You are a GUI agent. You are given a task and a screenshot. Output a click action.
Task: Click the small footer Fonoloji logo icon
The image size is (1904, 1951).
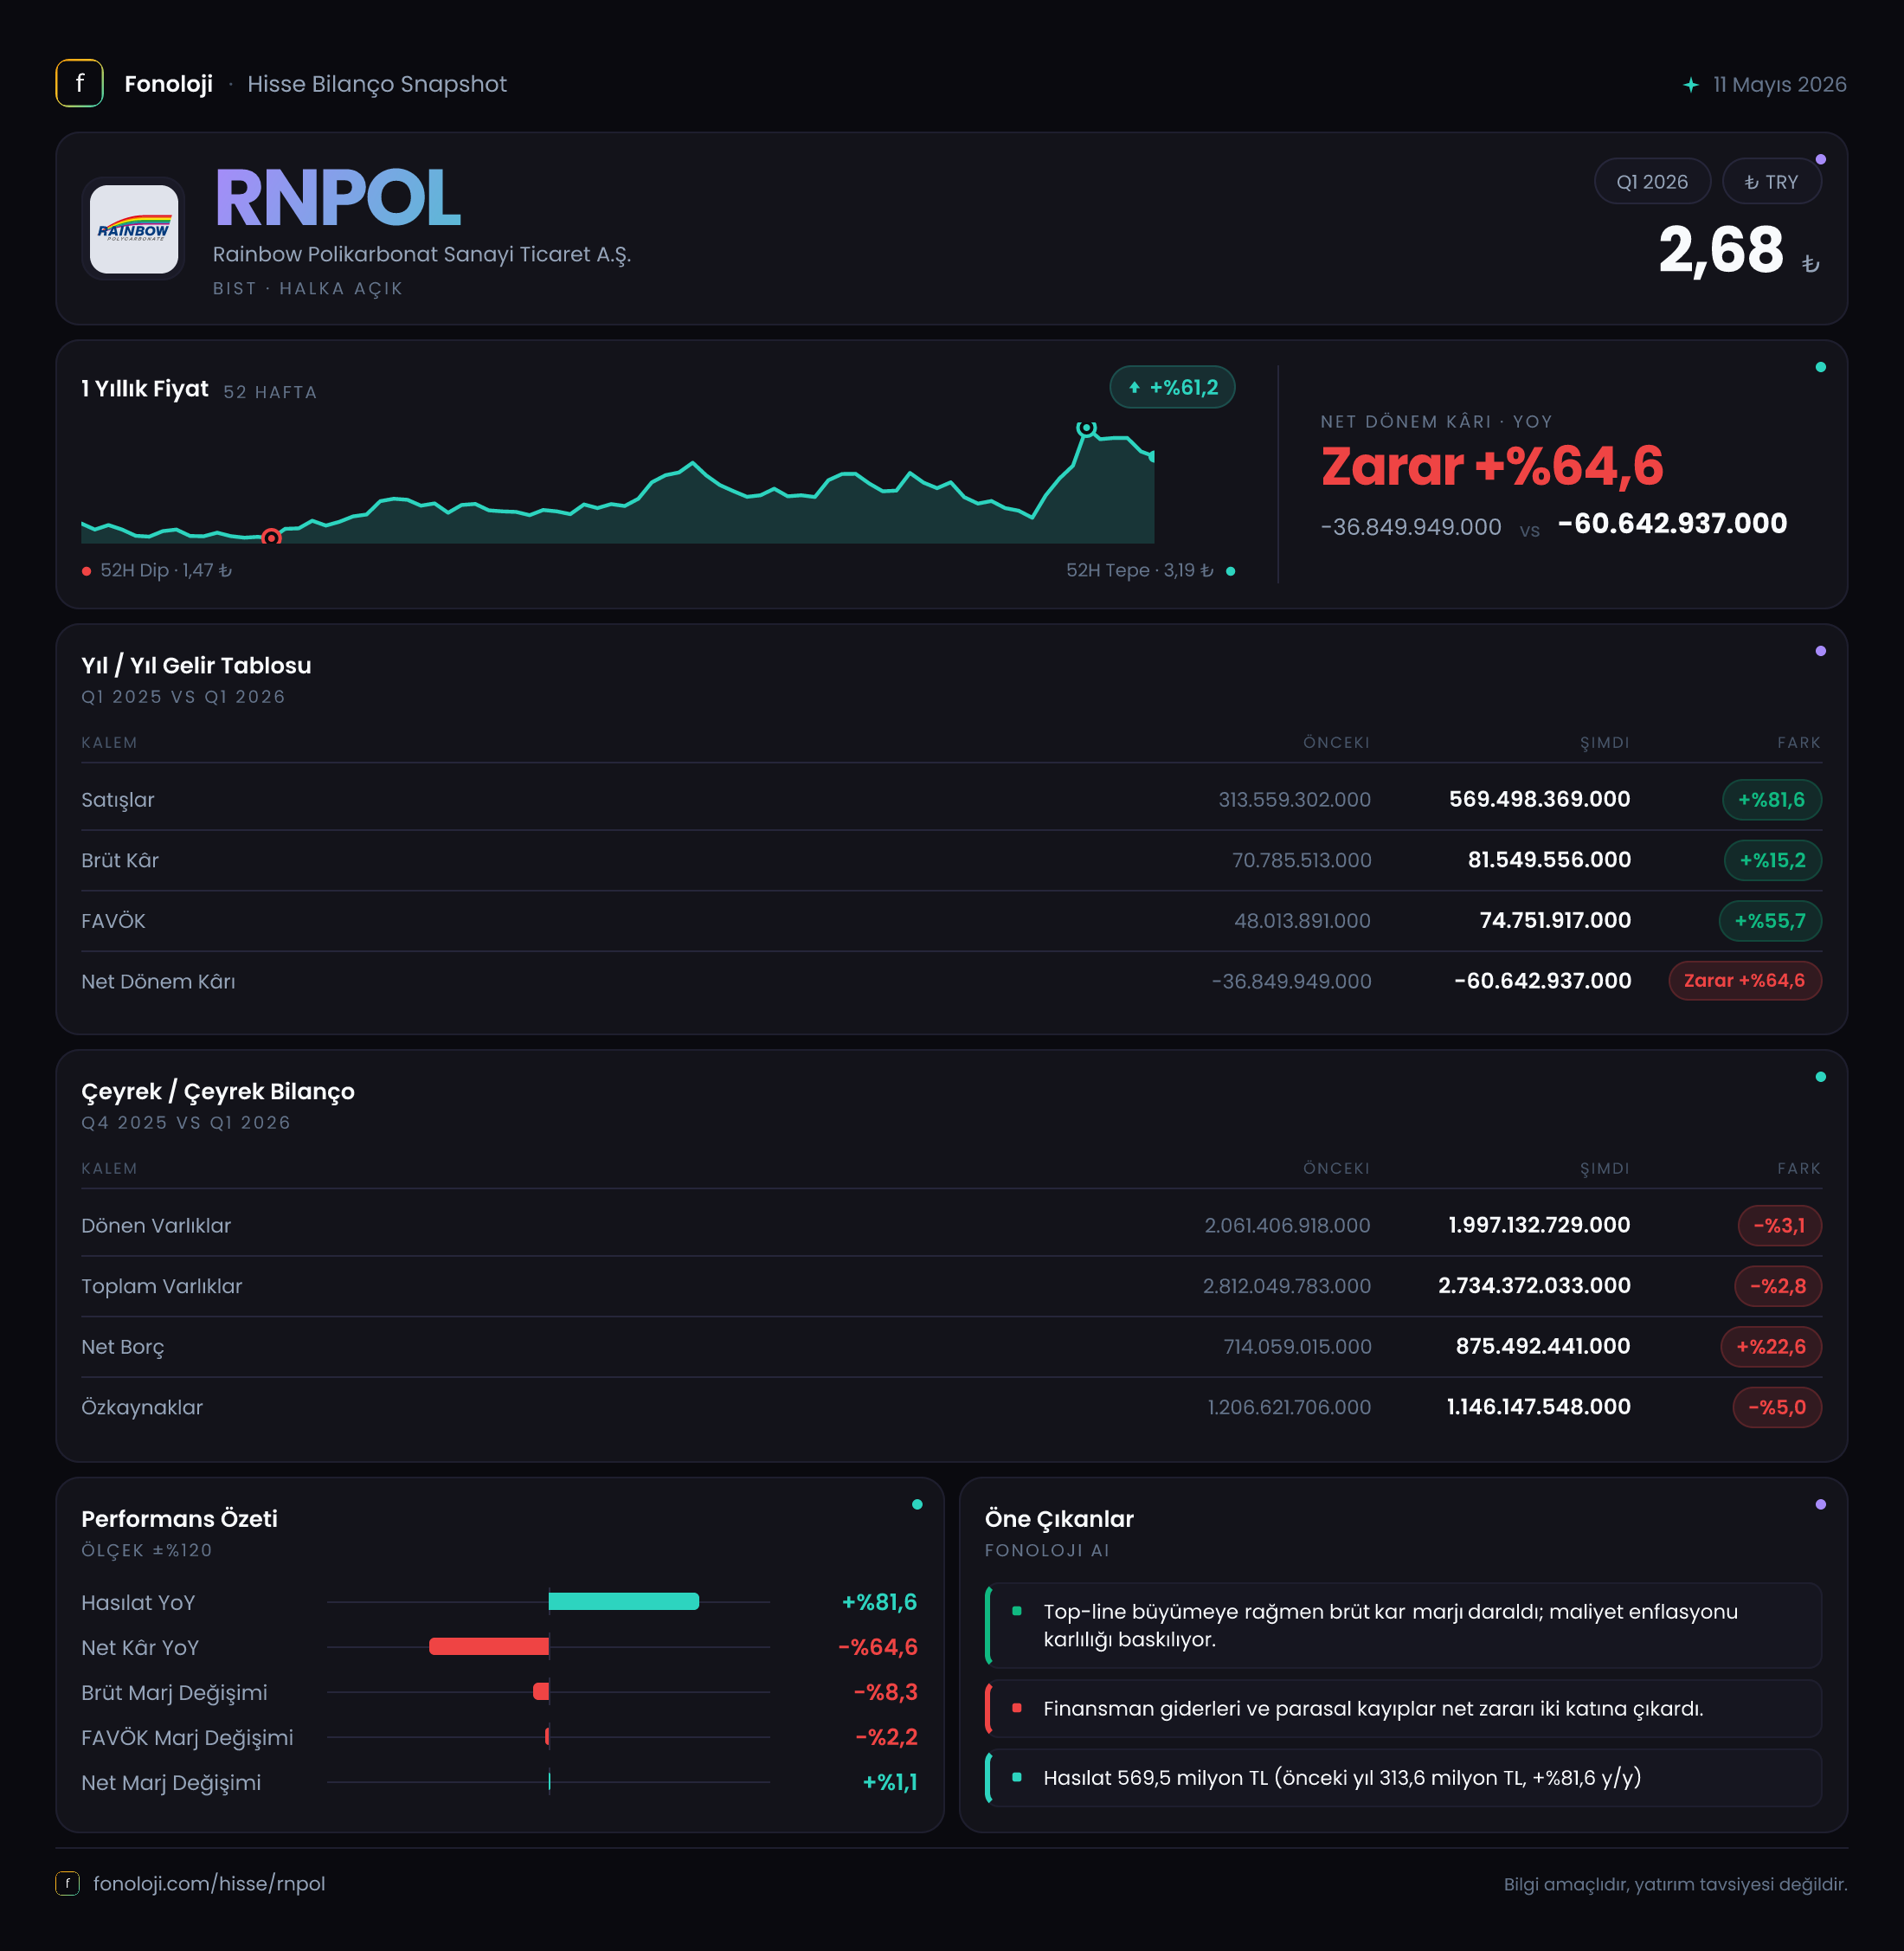click(67, 1884)
